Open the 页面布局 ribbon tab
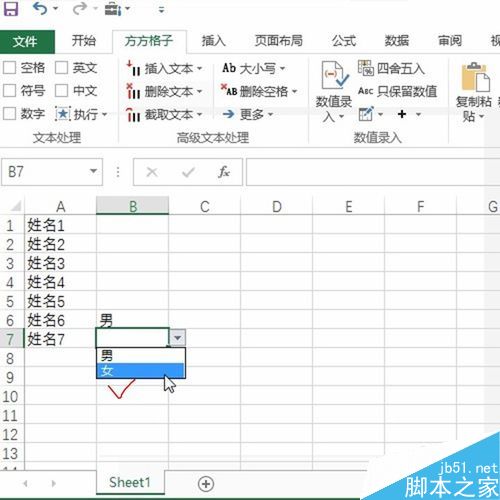The image size is (500, 500). [279, 41]
